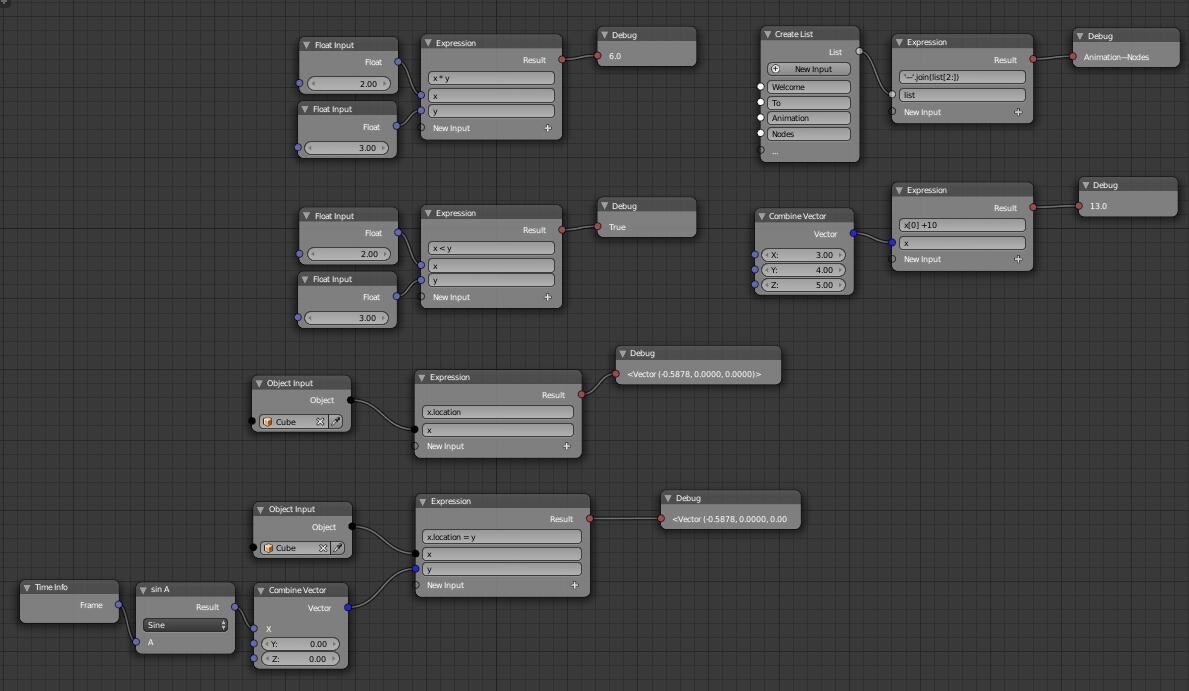Click the eyedropper in the Object Input feeding 'x.location = y'
Viewport: 1189px width, 691px height.
[x=337, y=548]
